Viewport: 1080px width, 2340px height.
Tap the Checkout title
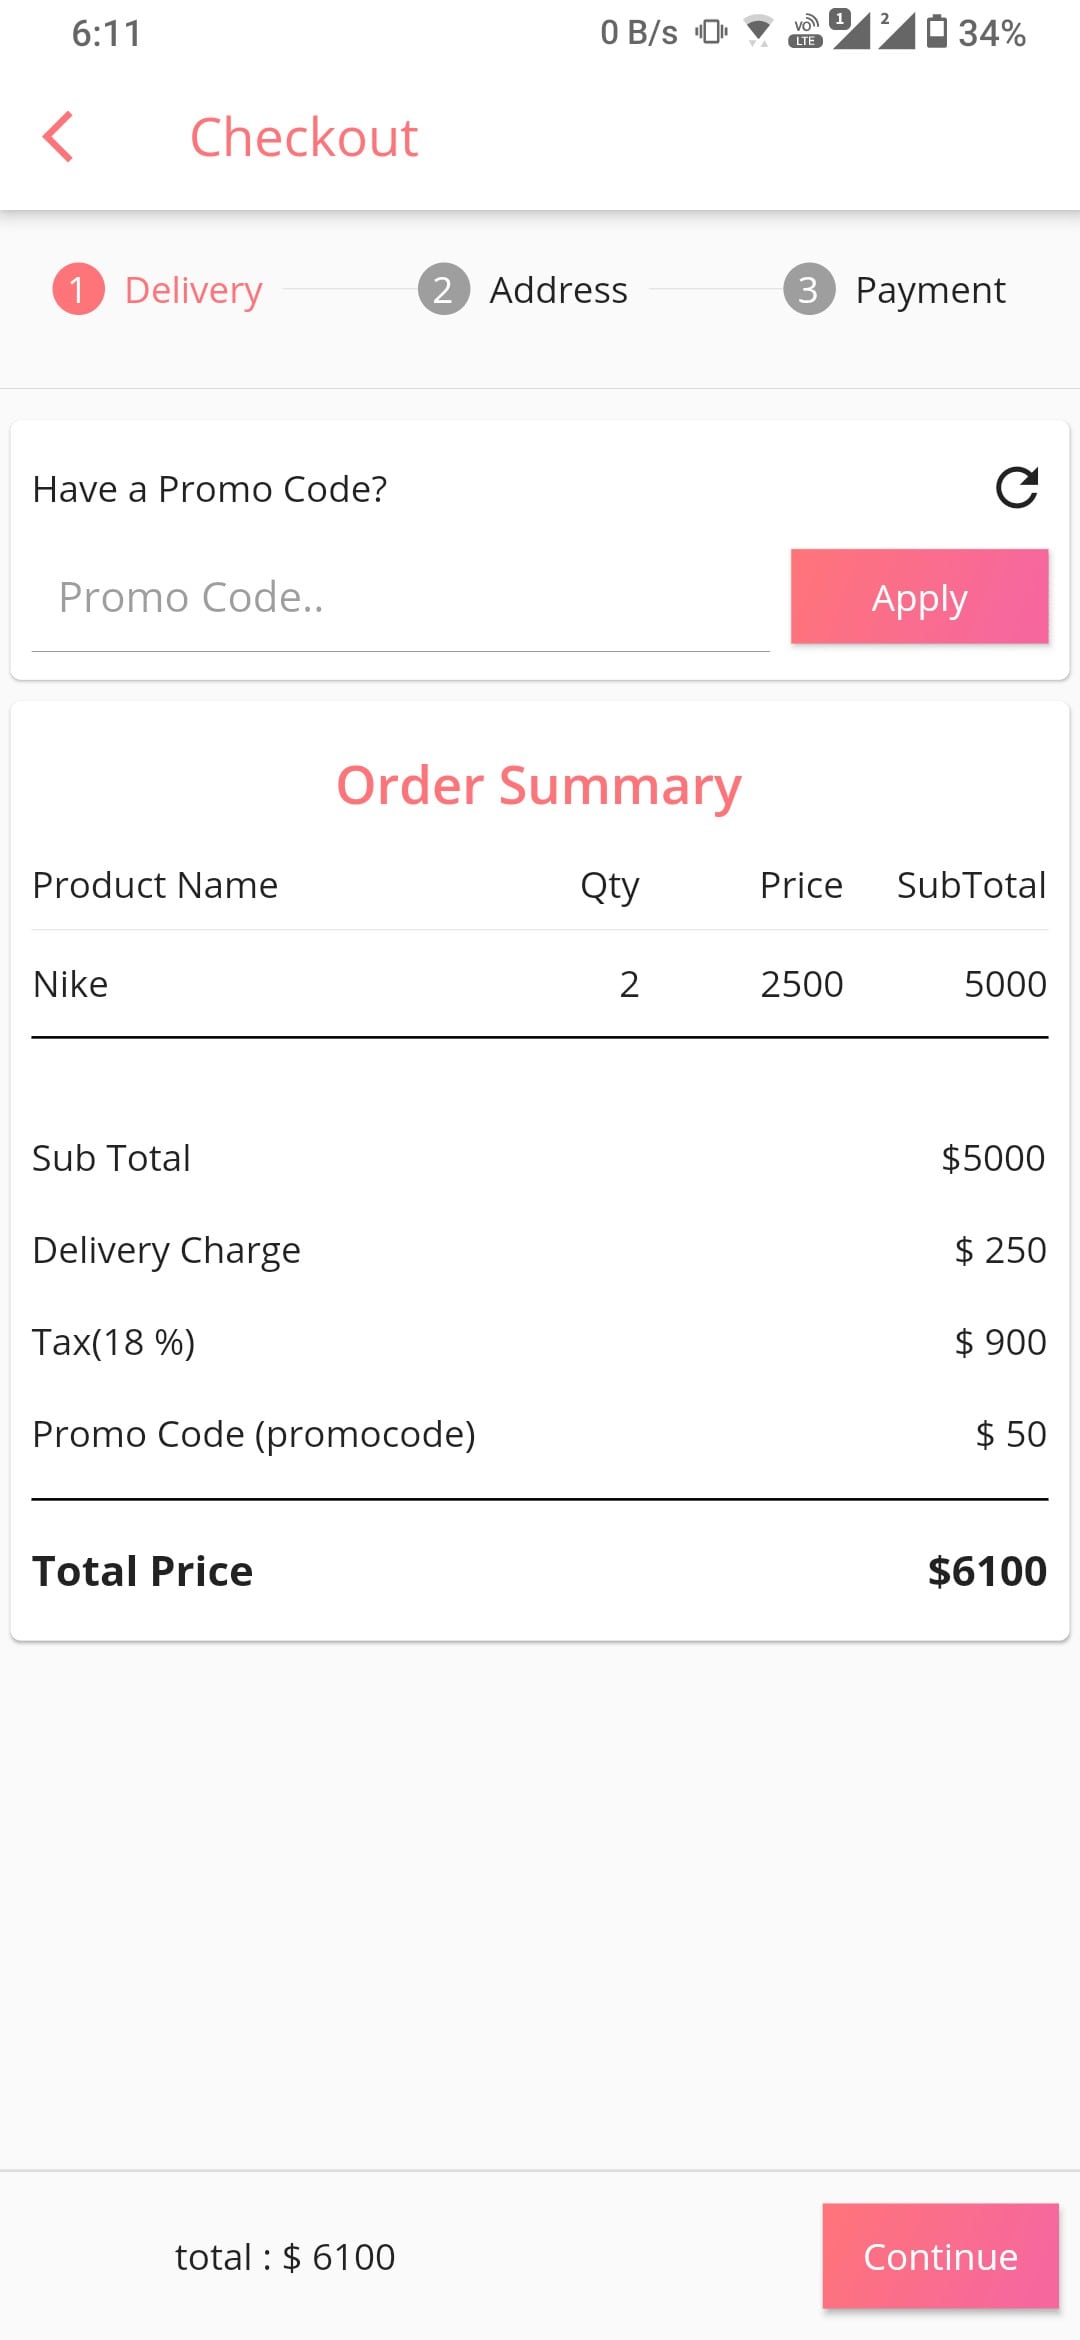[304, 137]
